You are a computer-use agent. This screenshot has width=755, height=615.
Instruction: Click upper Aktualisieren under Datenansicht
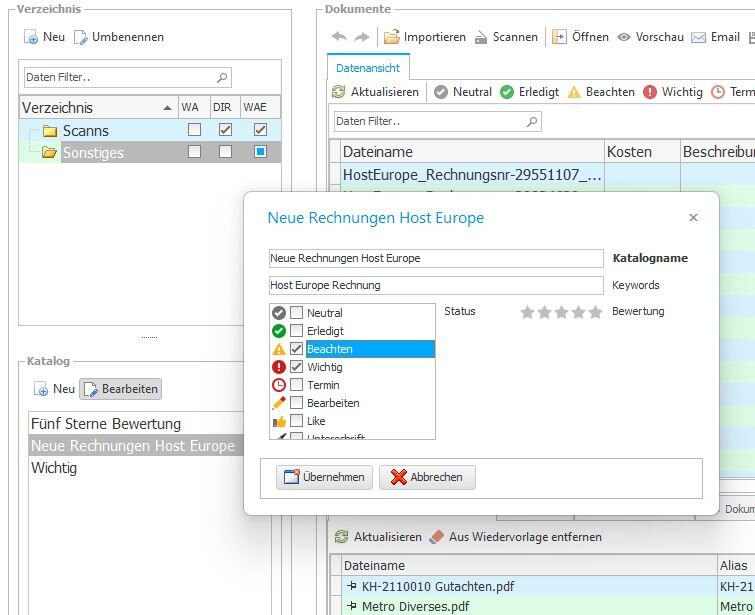pos(376,92)
